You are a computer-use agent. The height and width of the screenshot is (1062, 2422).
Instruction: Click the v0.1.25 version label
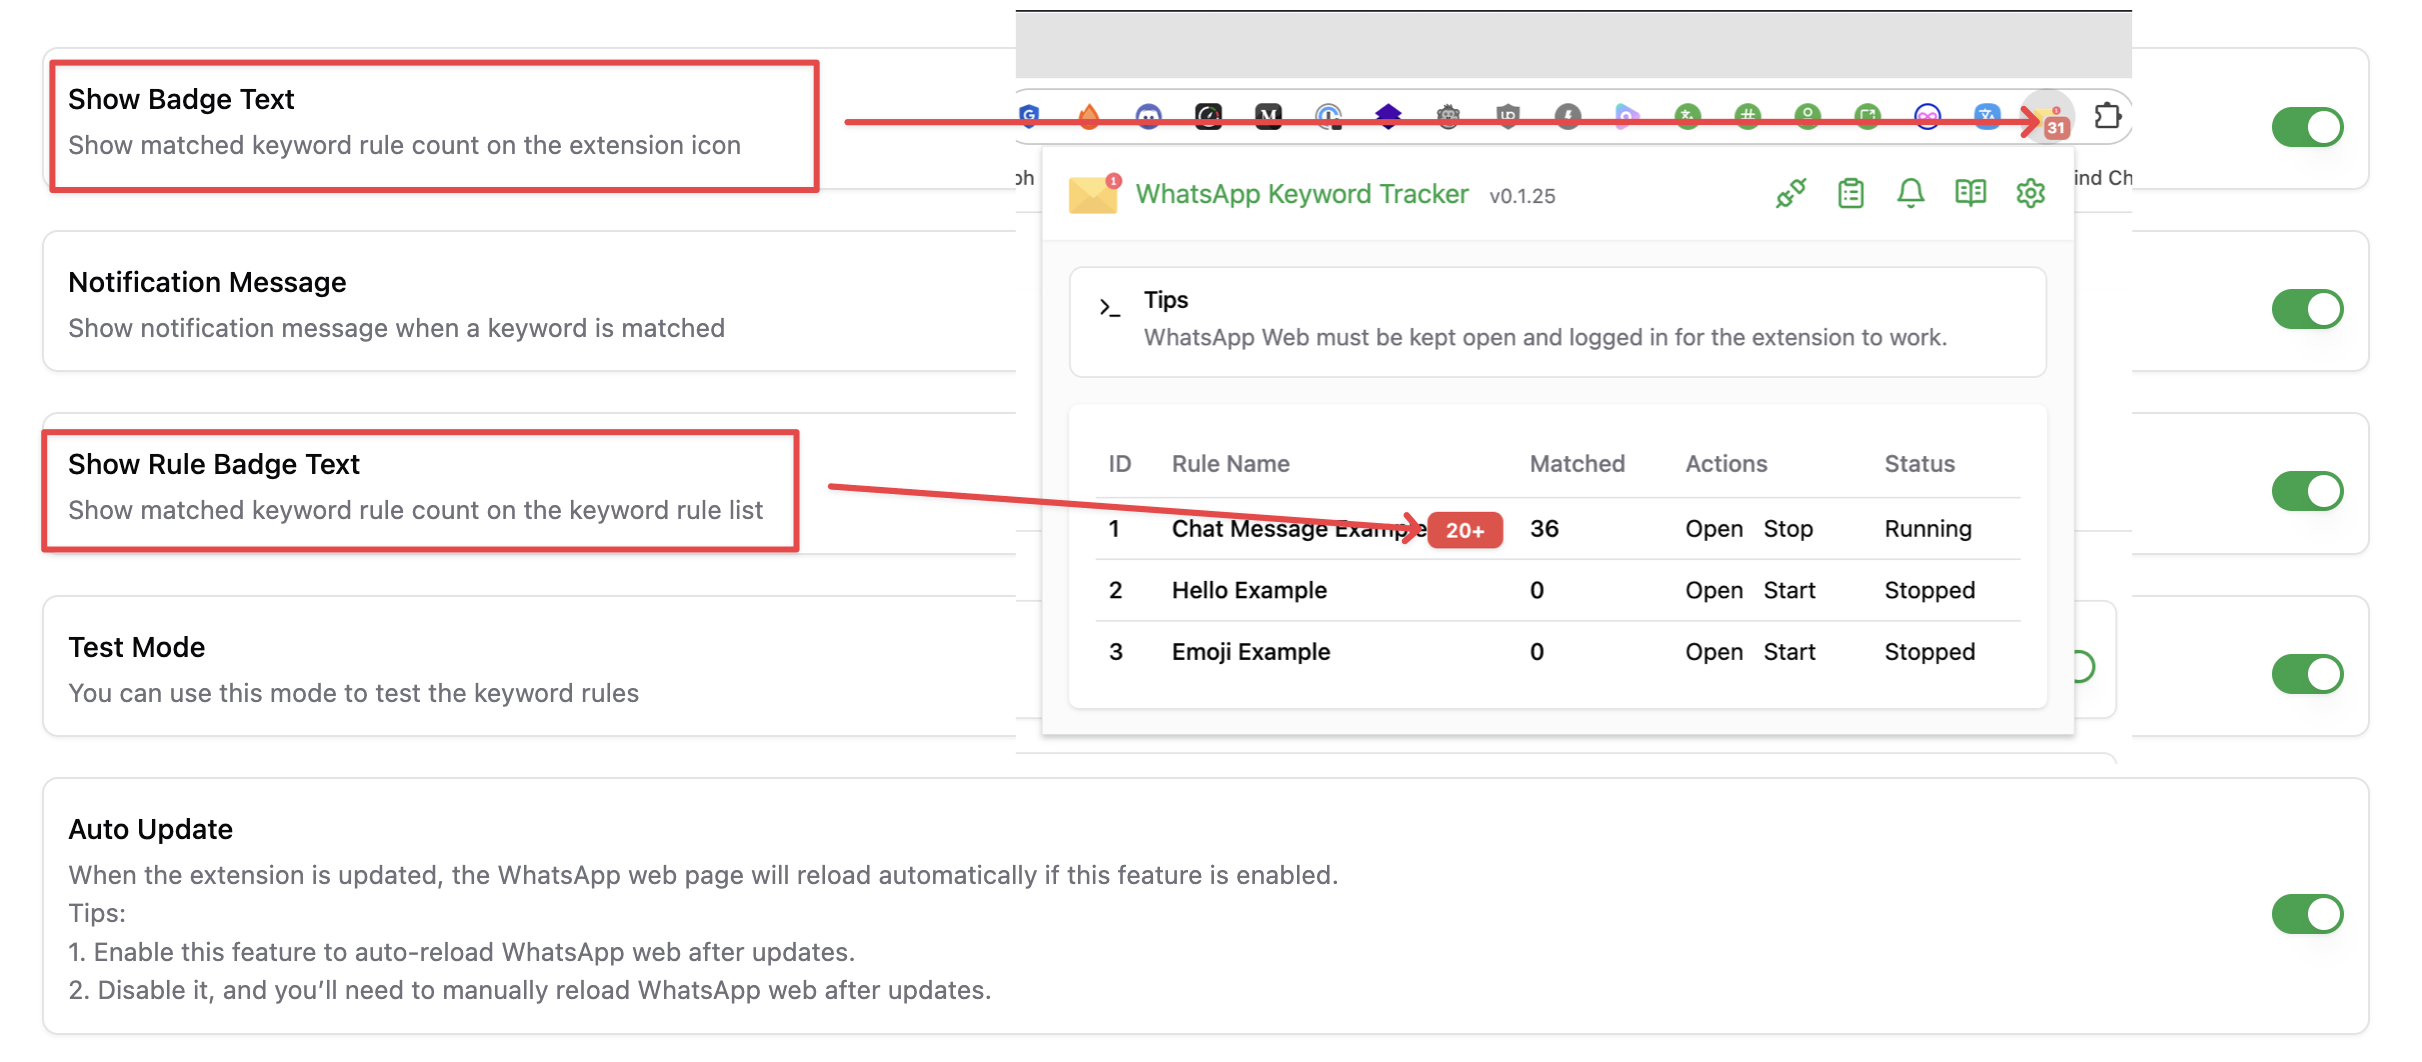pyautogui.click(x=1522, y=196)
